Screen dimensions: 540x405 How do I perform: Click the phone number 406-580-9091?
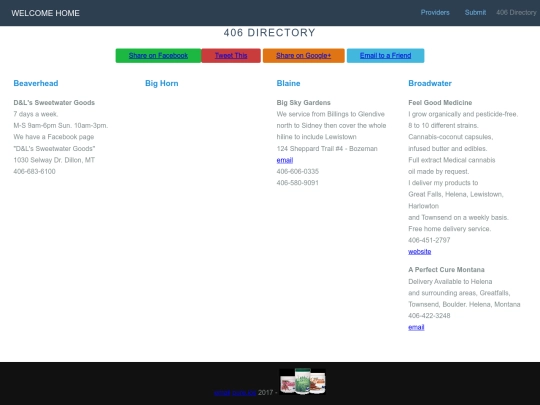pyautogui.click(x=298, y=183)
